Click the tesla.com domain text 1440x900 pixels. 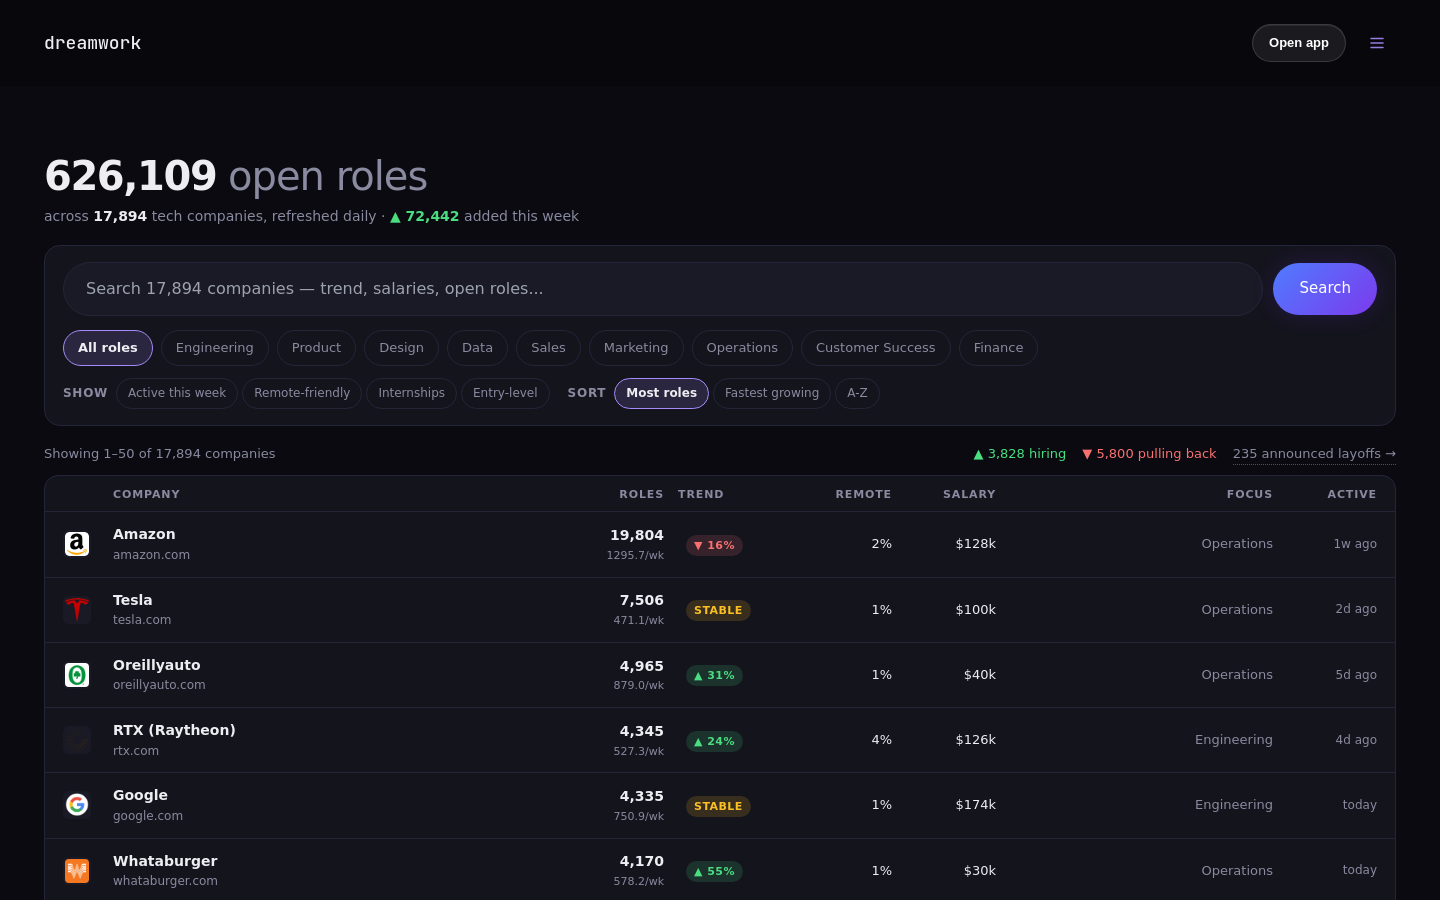pos(142,620)
